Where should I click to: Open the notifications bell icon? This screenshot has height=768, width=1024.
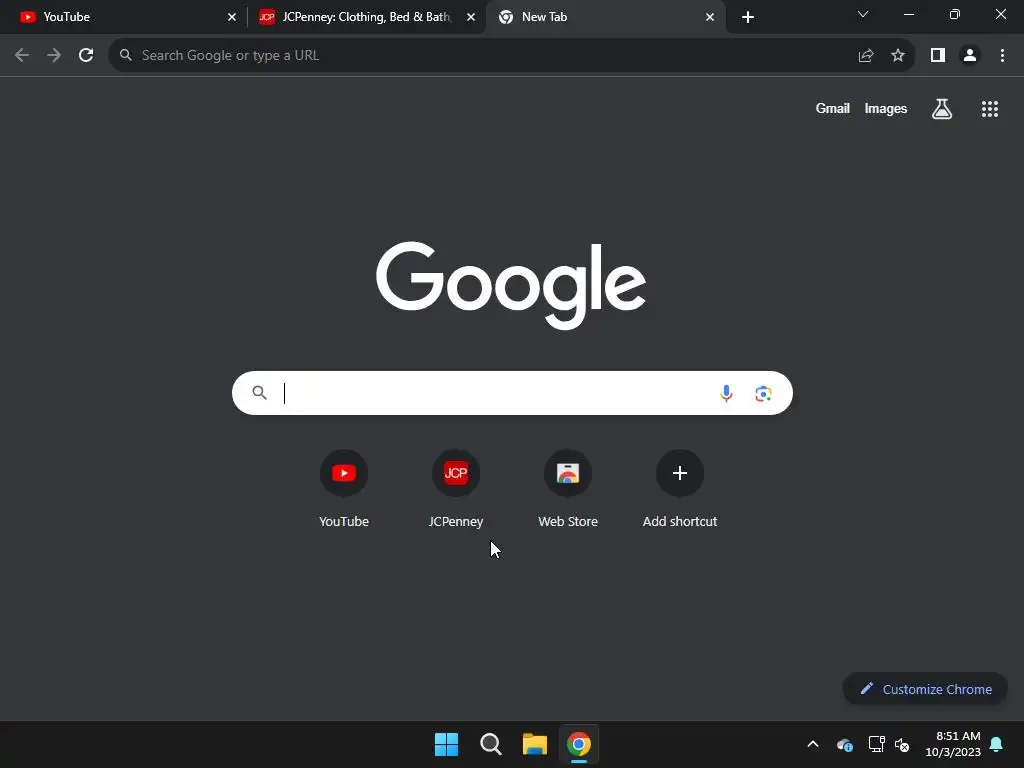997,744
